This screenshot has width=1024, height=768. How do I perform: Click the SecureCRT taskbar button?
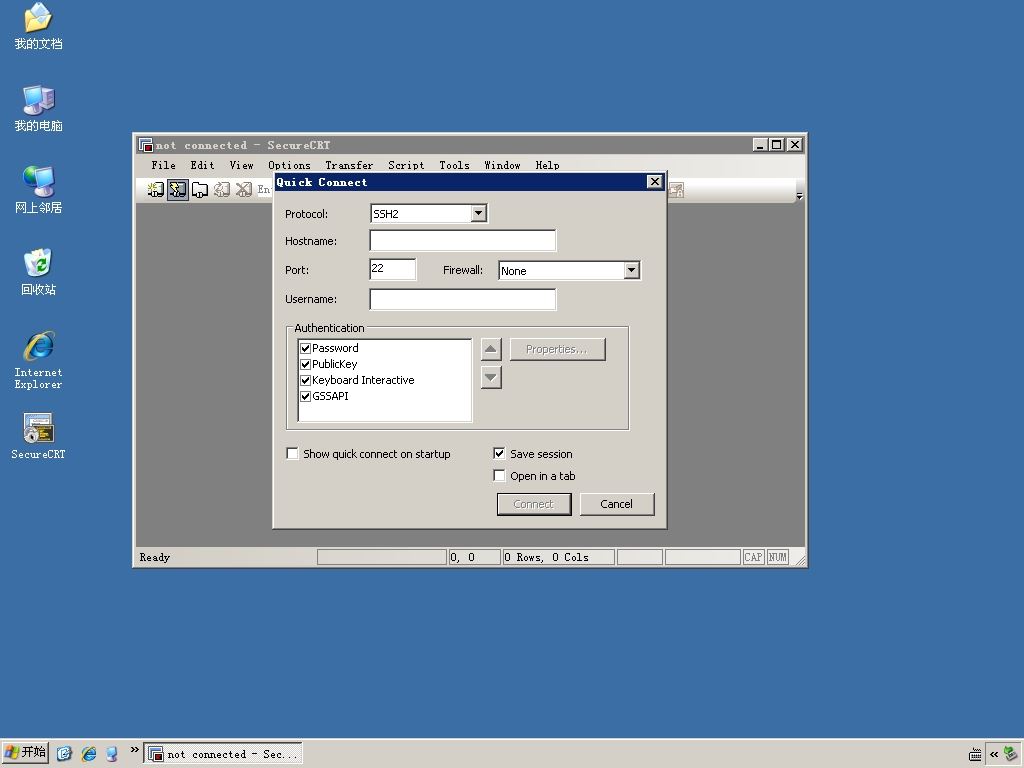(223, 754)
